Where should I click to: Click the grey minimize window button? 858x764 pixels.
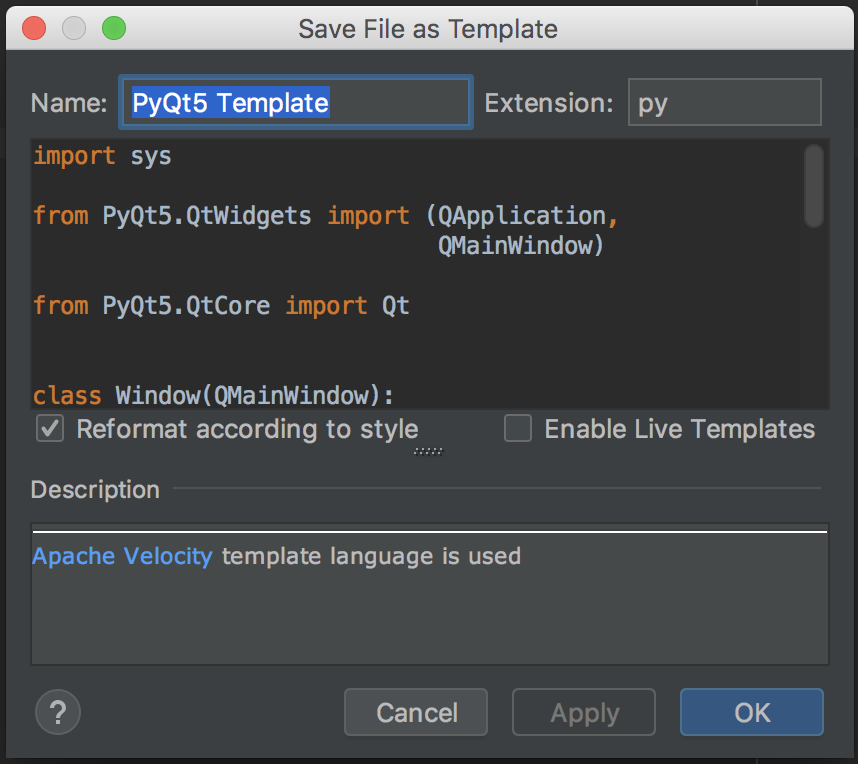tap(74, 28)
